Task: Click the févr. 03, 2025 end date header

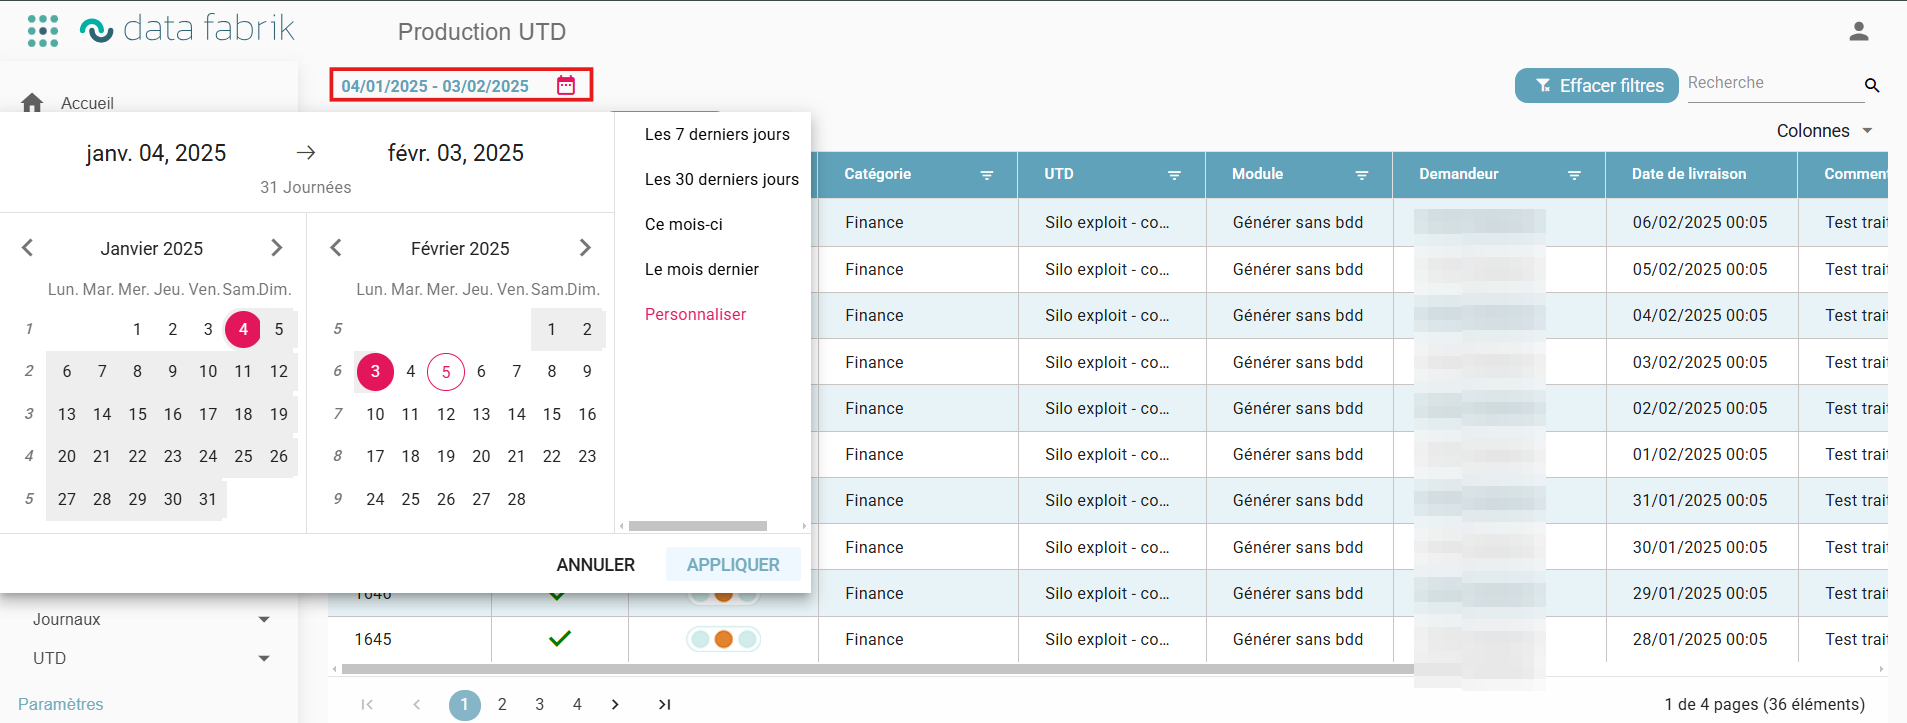Action: point(456,153)
